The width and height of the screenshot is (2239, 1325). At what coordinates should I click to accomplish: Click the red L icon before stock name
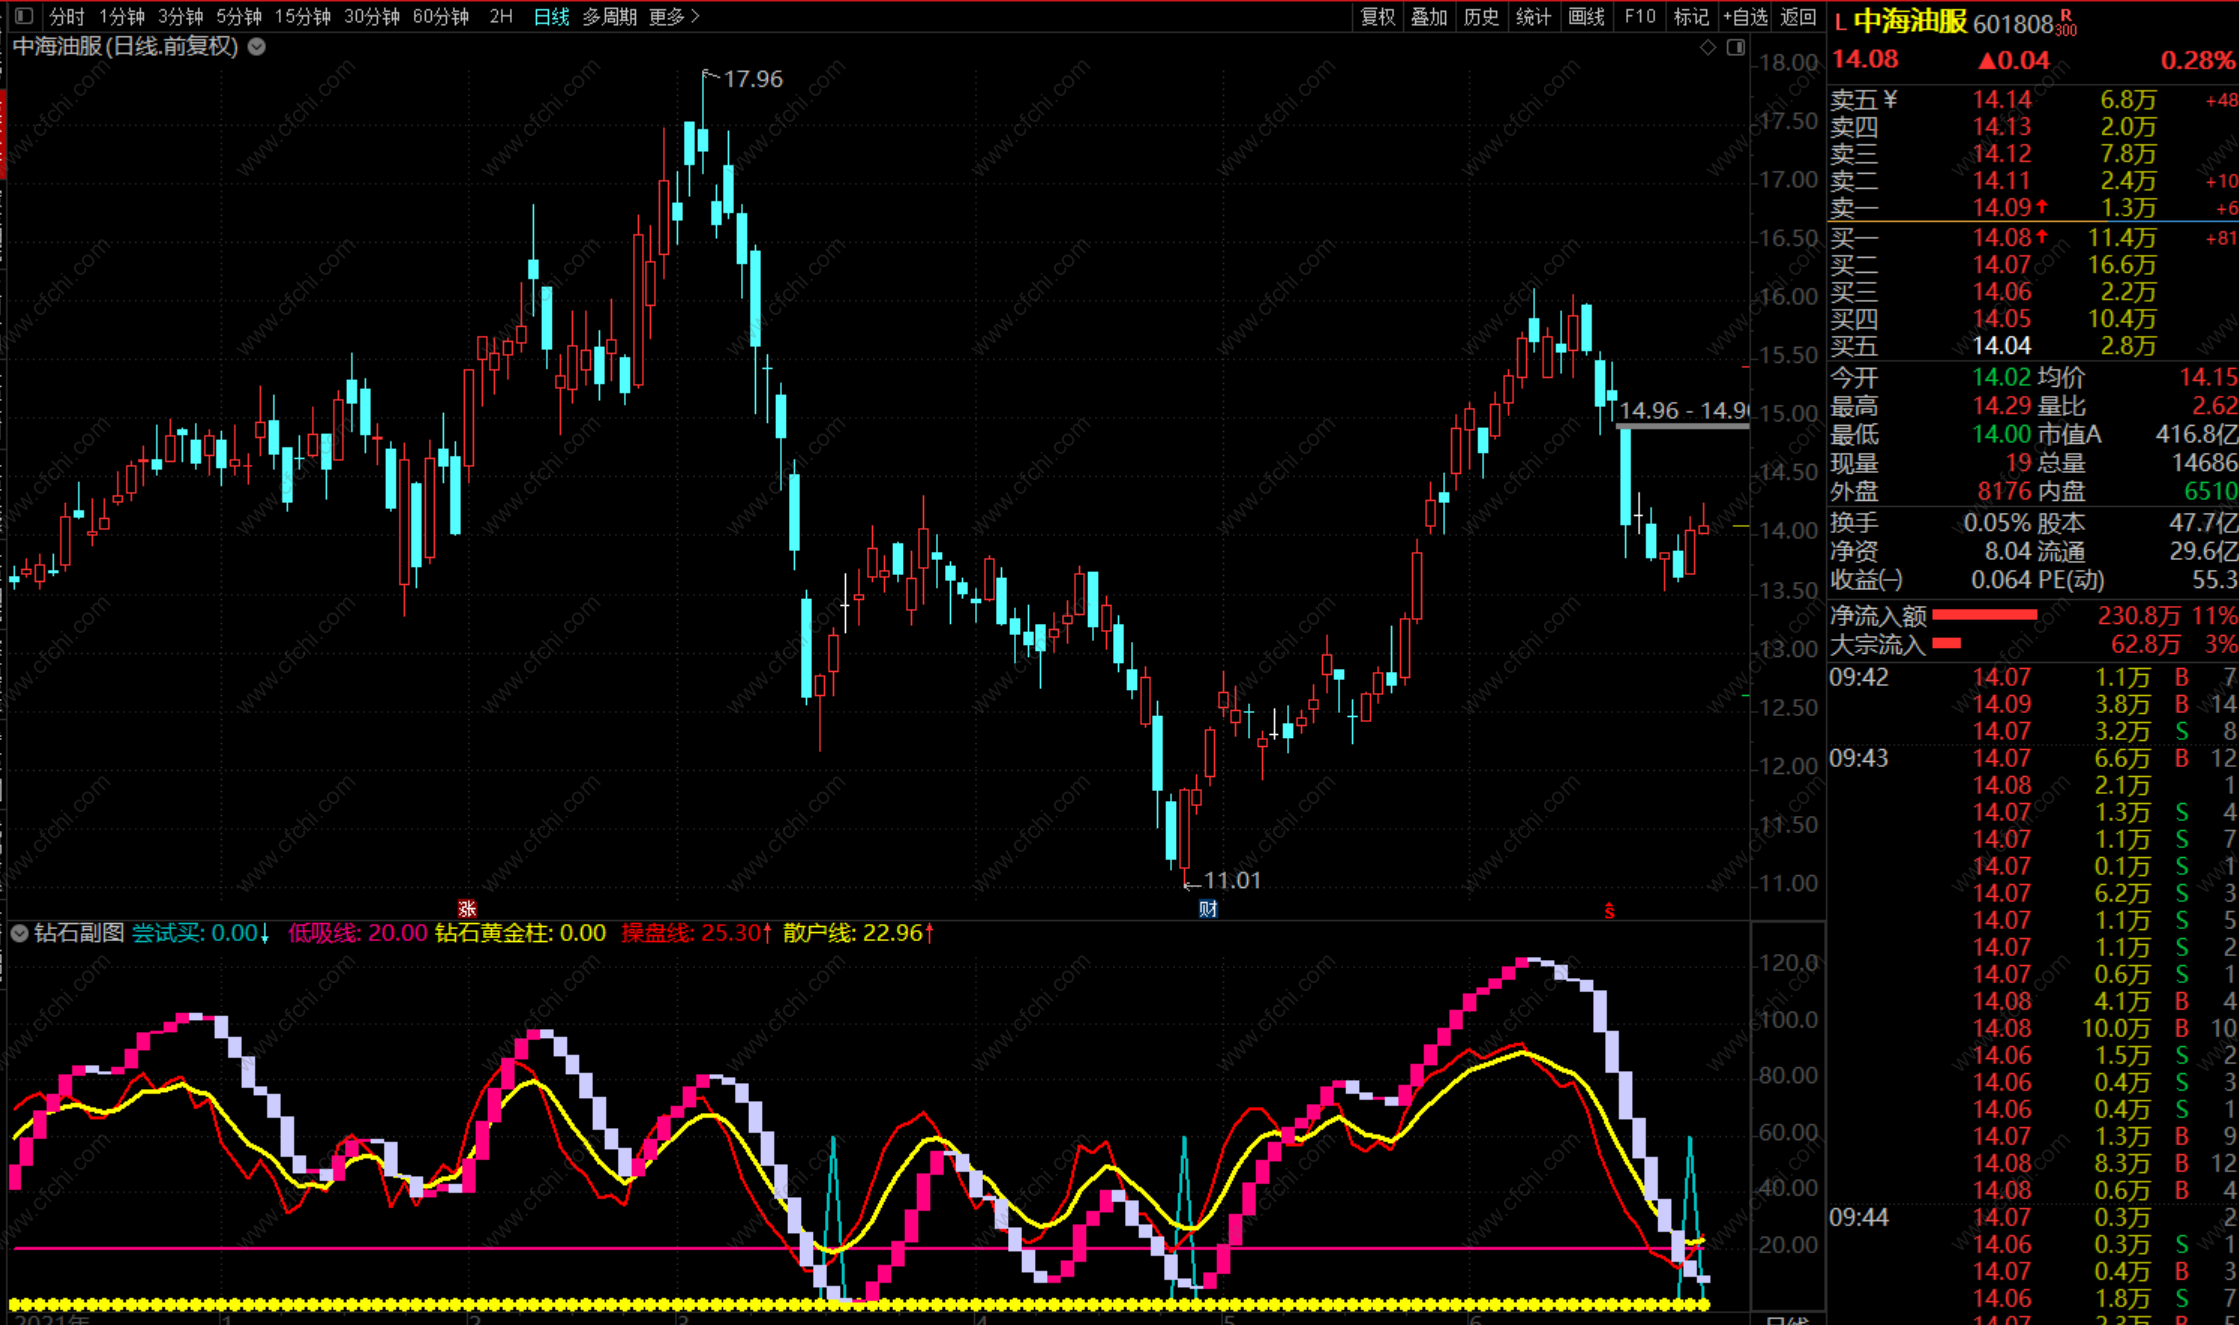(x=1840, y=23)
